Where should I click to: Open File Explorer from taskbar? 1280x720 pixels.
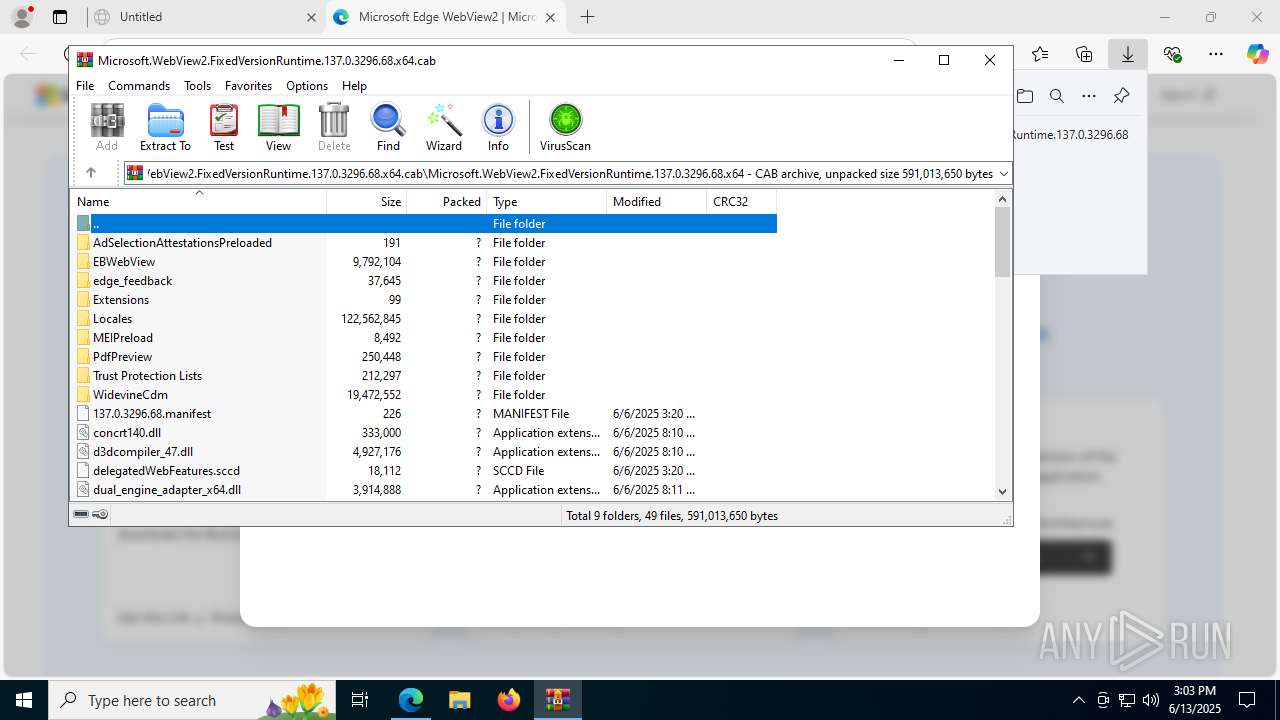coord(460,700)
